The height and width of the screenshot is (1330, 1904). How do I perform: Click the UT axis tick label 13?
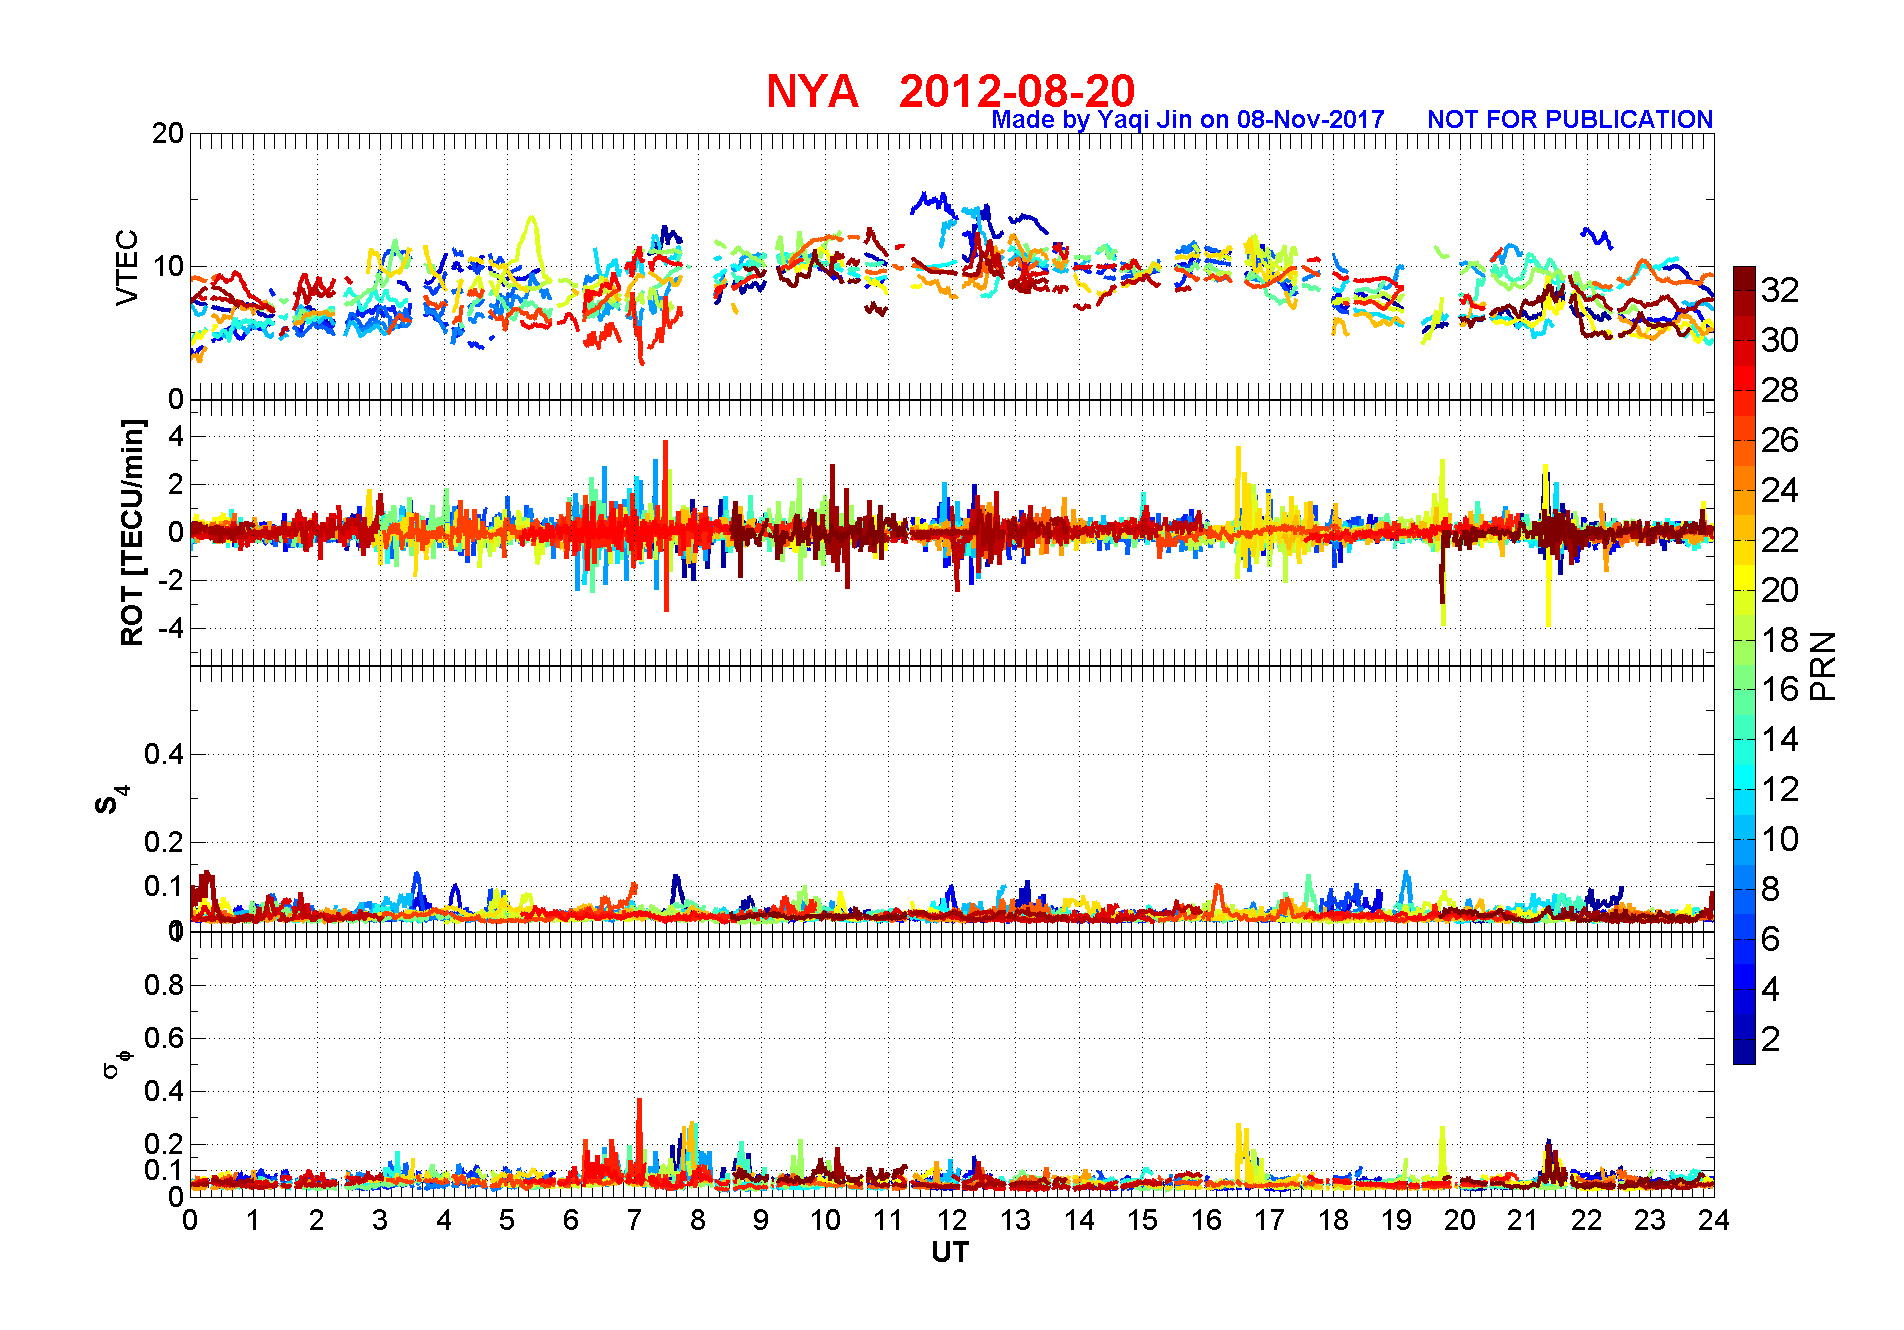pyautogui.click(x=1015, y=1220)
